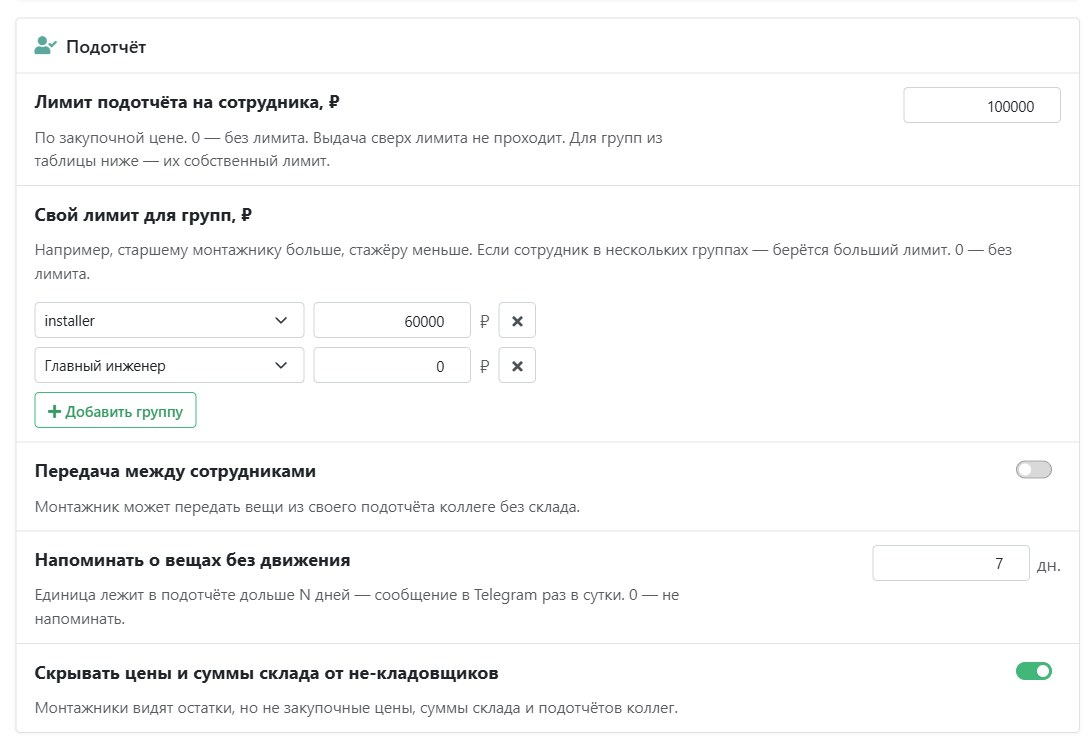The image size is (1088, 740).
Task: Click the Лимит подотчёта на сотрудника heading
Action: (x=187, y=102)
